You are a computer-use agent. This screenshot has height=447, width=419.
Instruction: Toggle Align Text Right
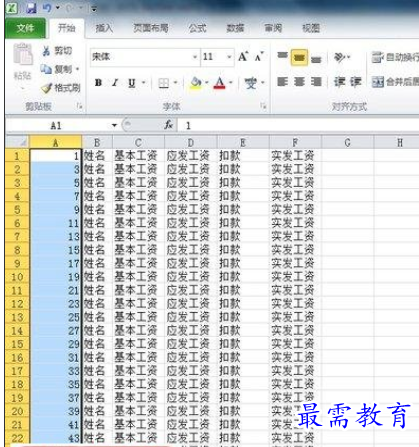tap(316, 82)
